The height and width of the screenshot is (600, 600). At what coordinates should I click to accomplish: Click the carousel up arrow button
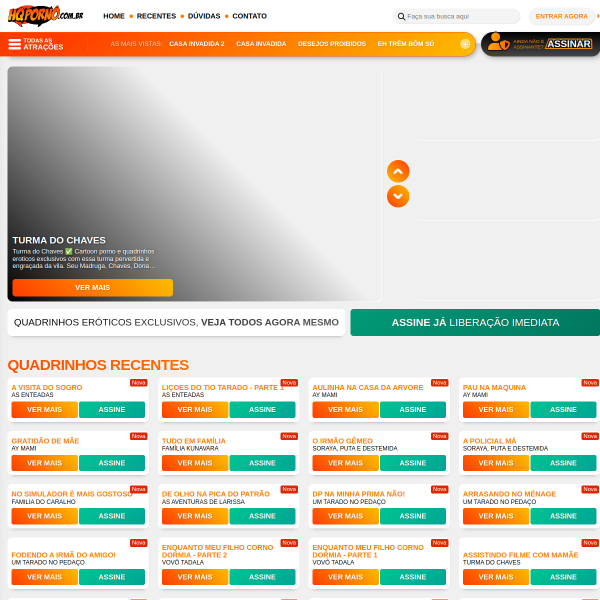[398, 171]
